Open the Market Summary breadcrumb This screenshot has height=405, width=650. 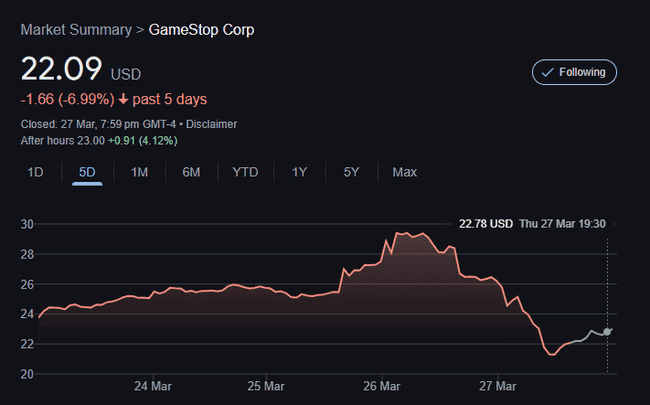[x=75, y=30]
